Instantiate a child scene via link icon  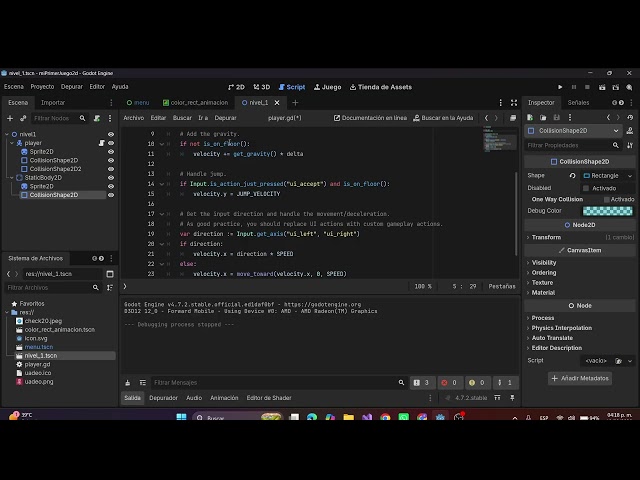point(23,118)
